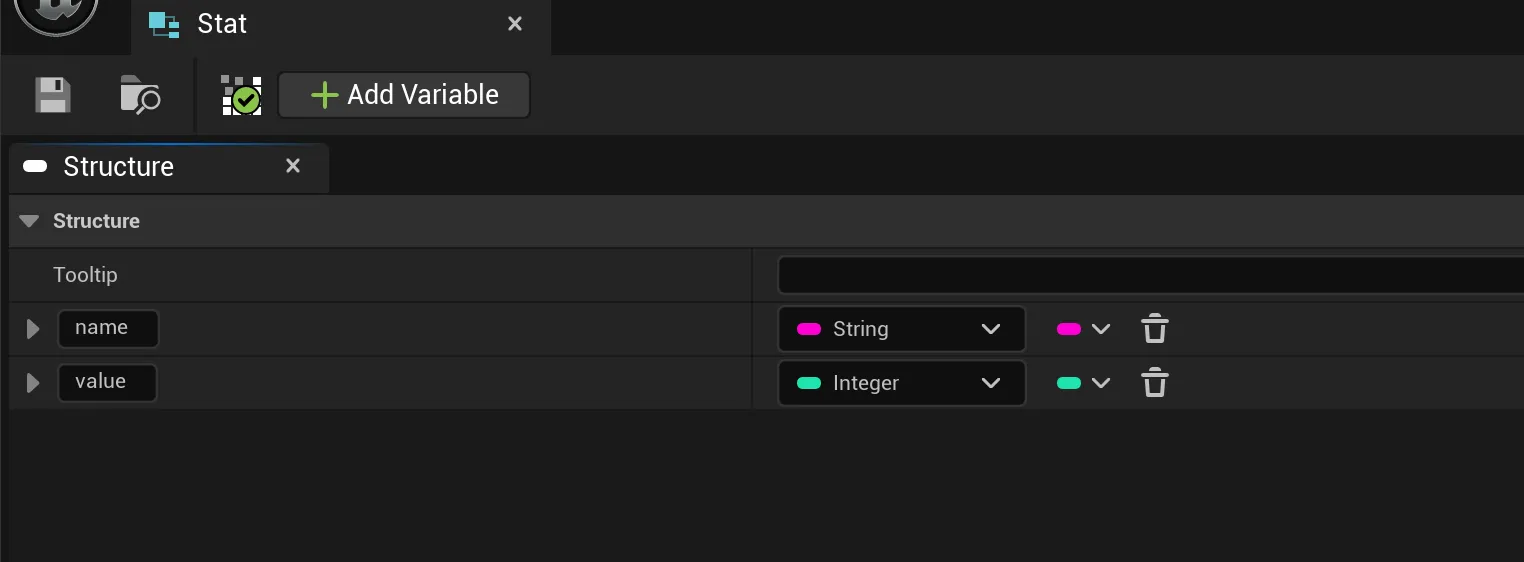Click the white pill icon on Structure tab
Image resolution: width=1524 pixels, height=562 pixels.
[35, 166]
